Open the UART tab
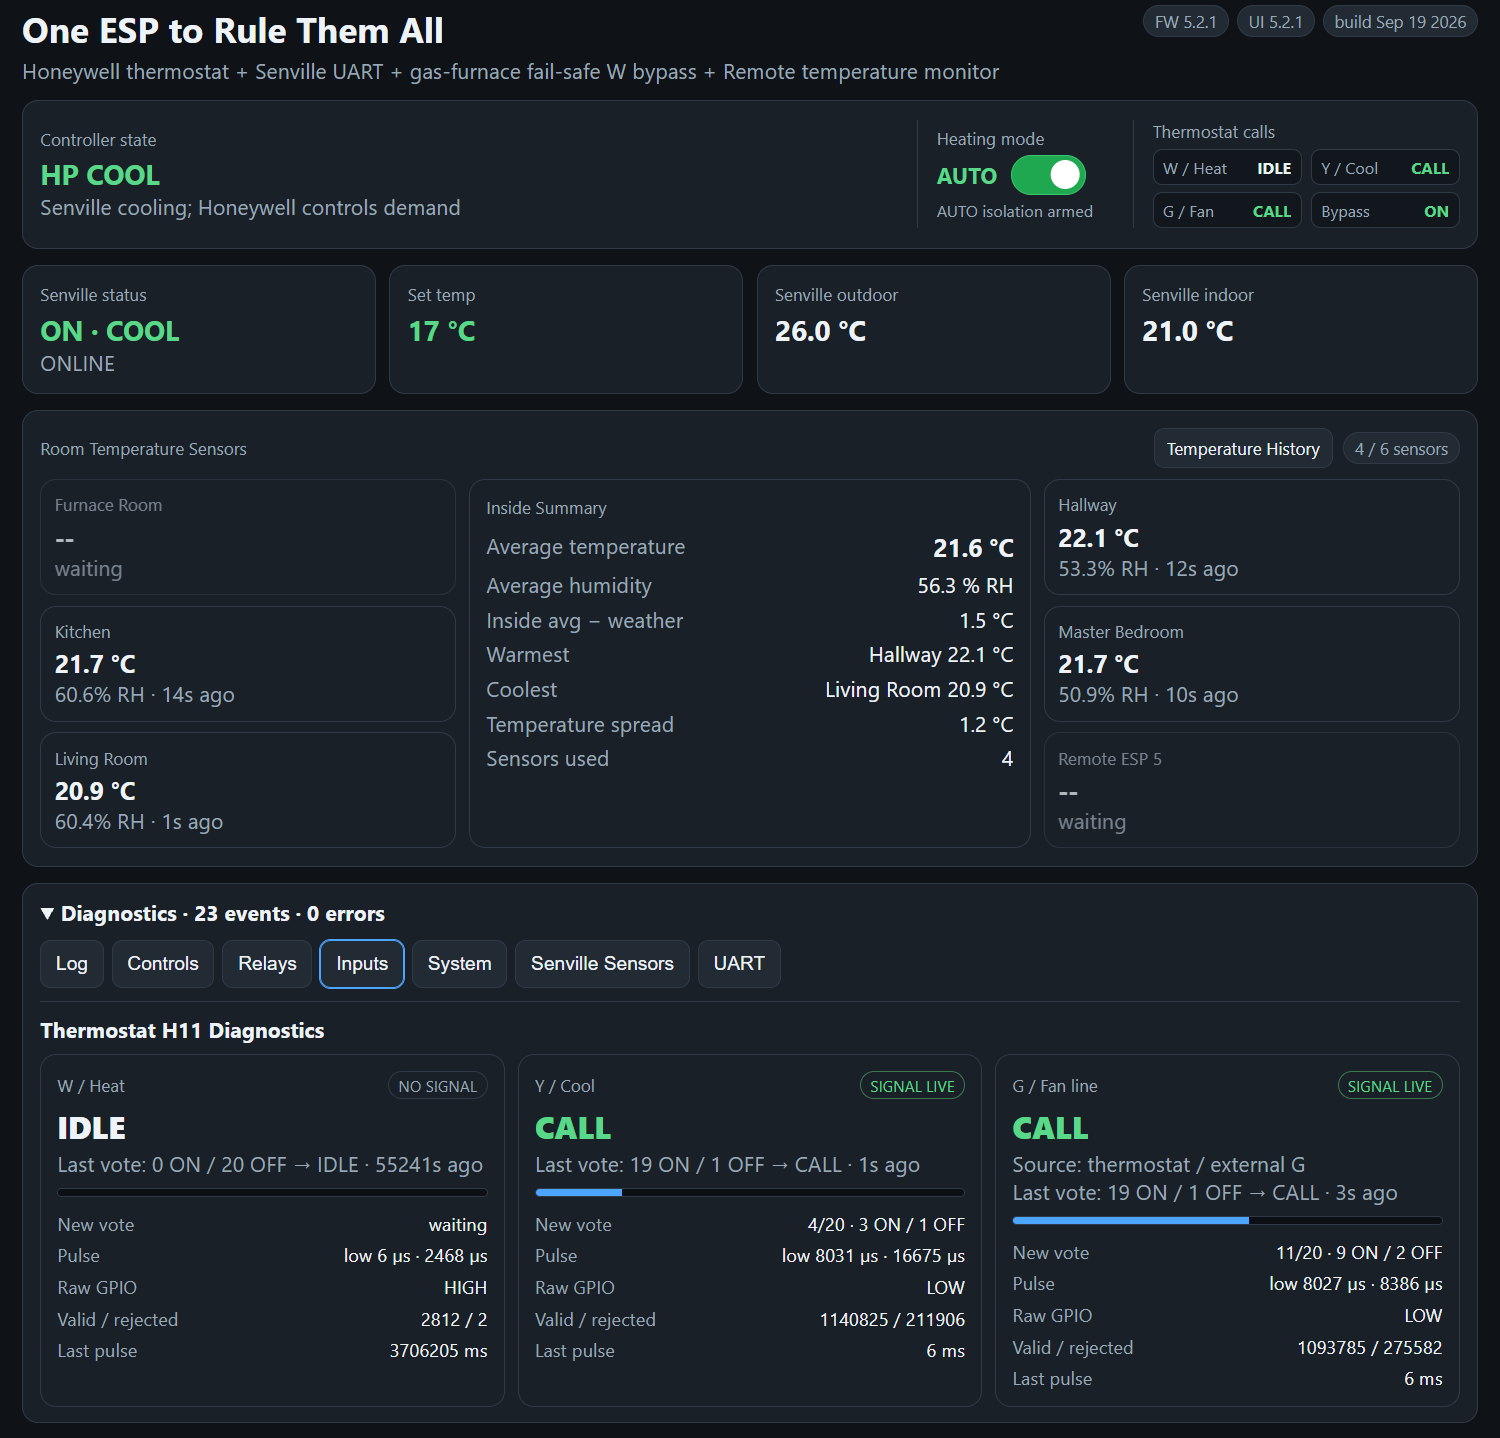Image resolution: width=1500 pixels, height=1438 pixels. (739, 964)
